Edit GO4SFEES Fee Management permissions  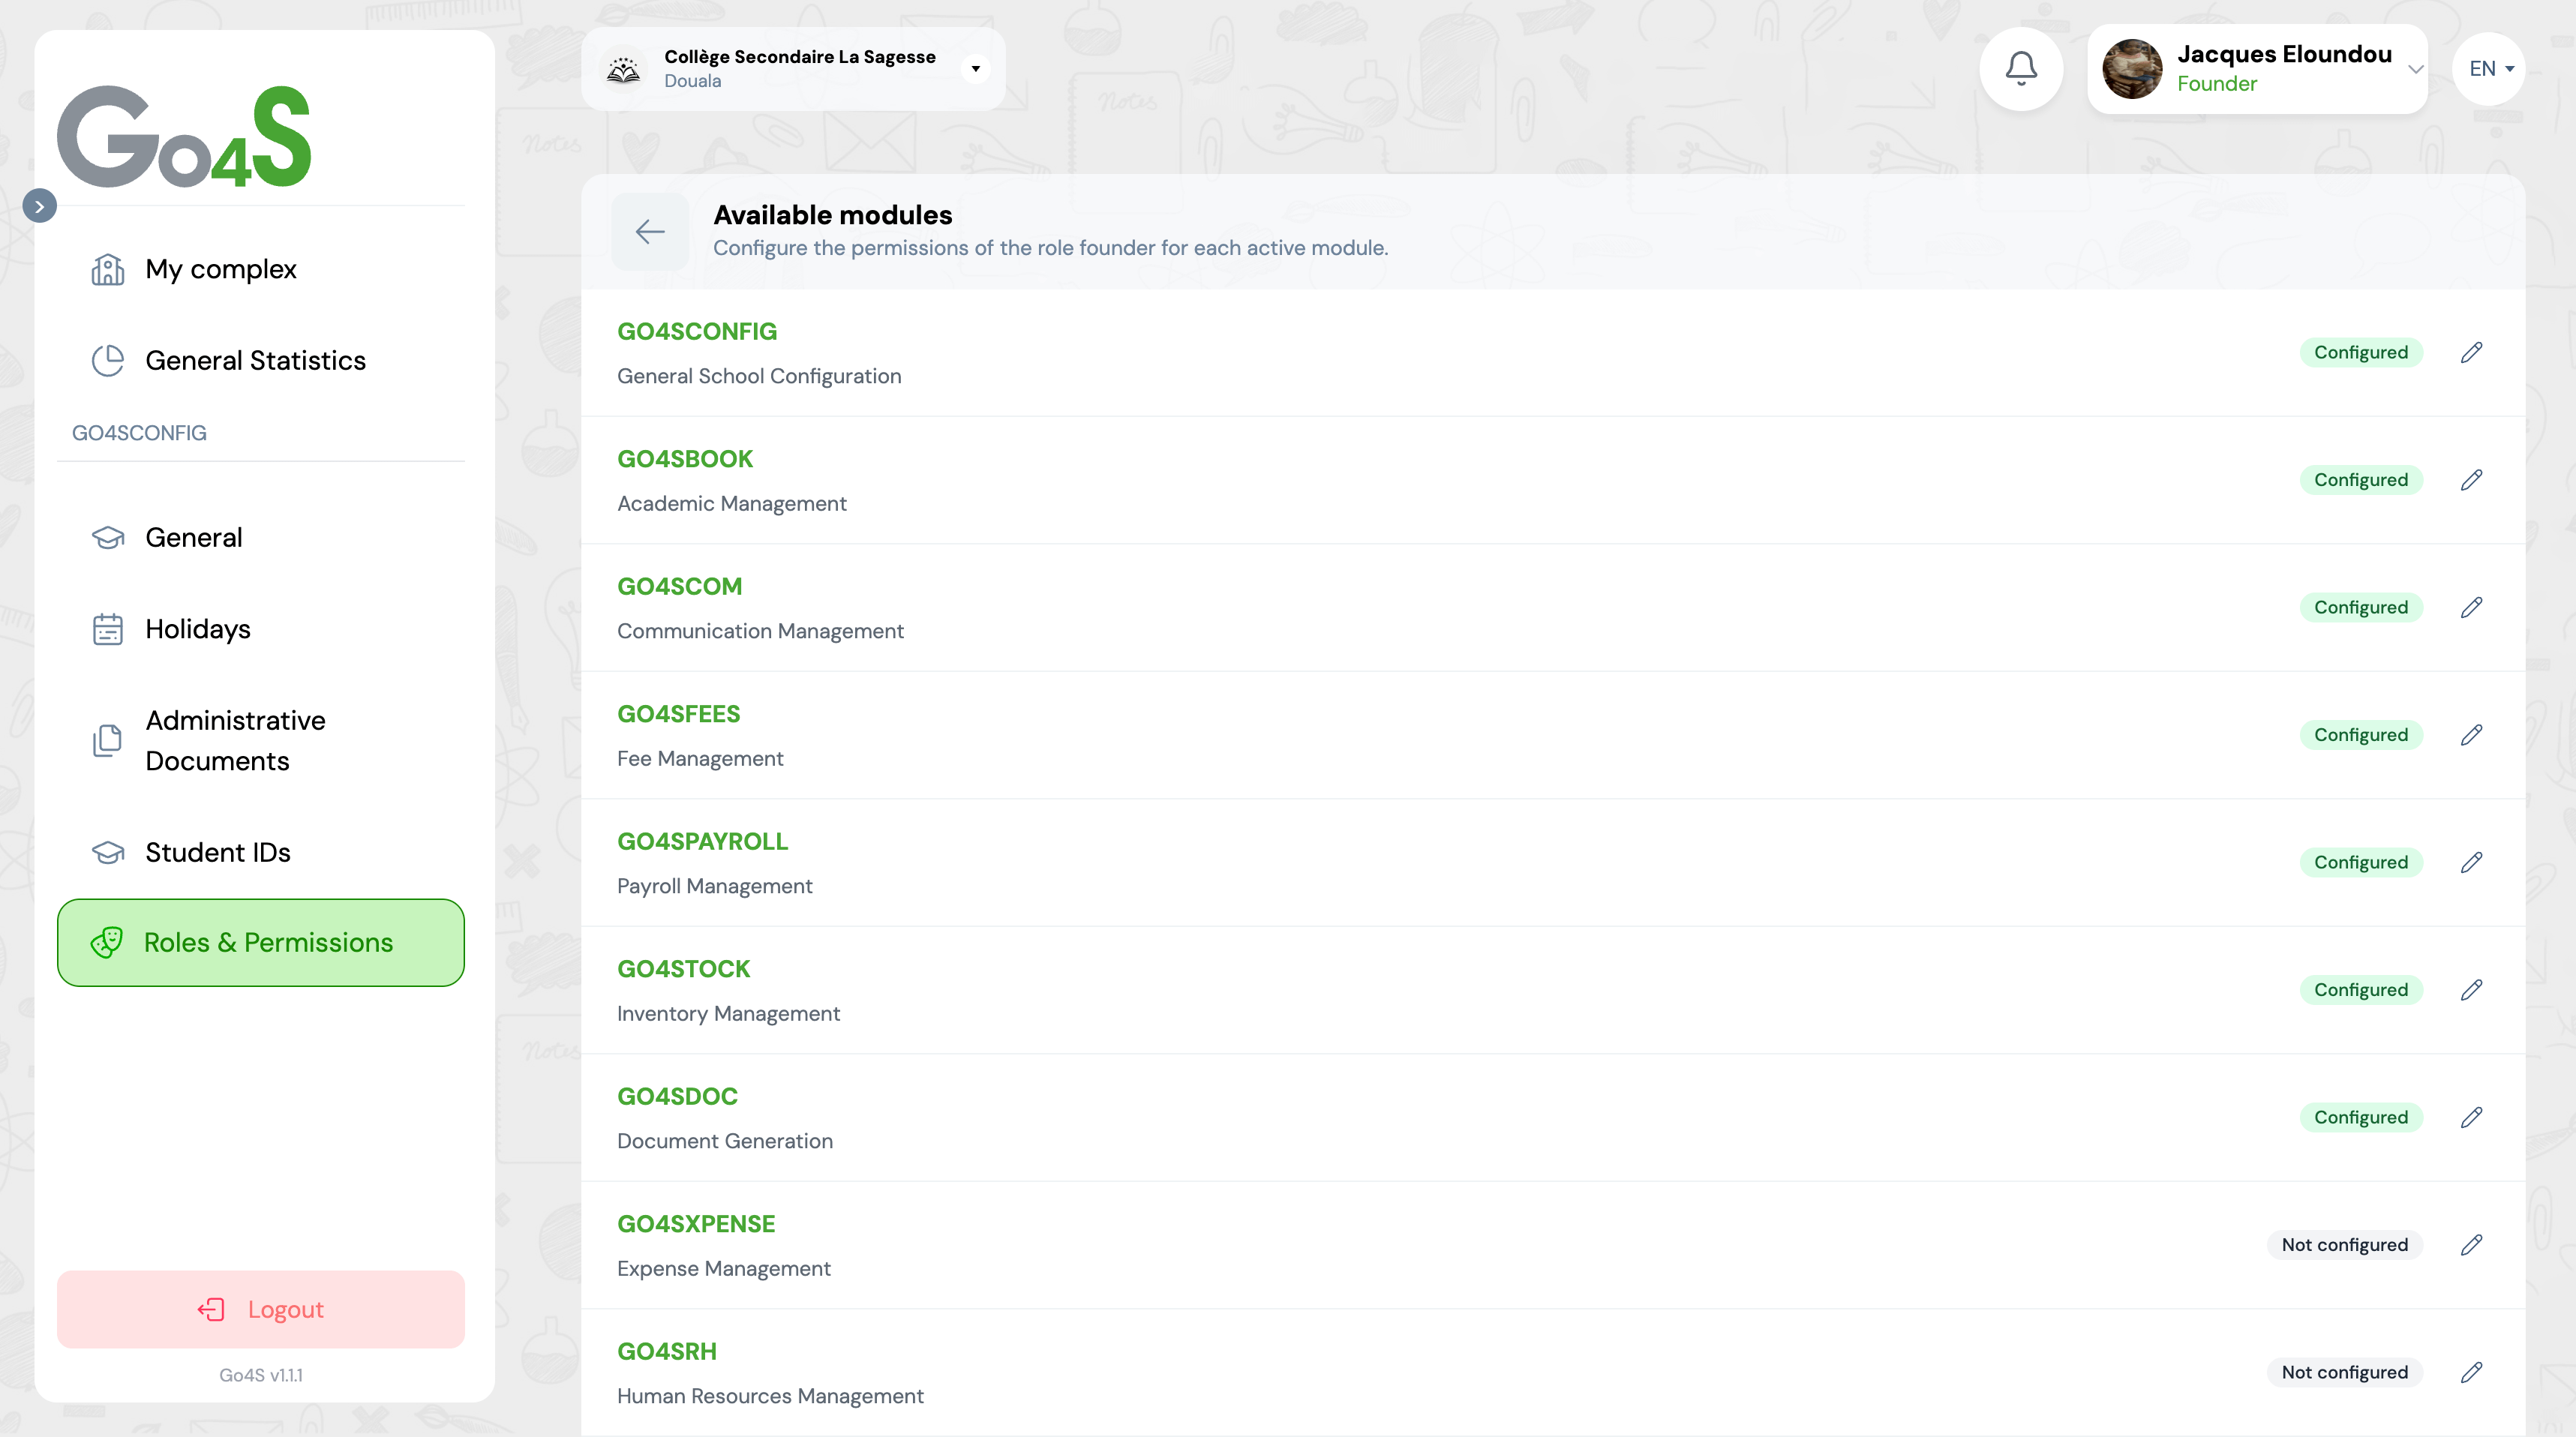pyautogui.click(x=2471, y=735)
